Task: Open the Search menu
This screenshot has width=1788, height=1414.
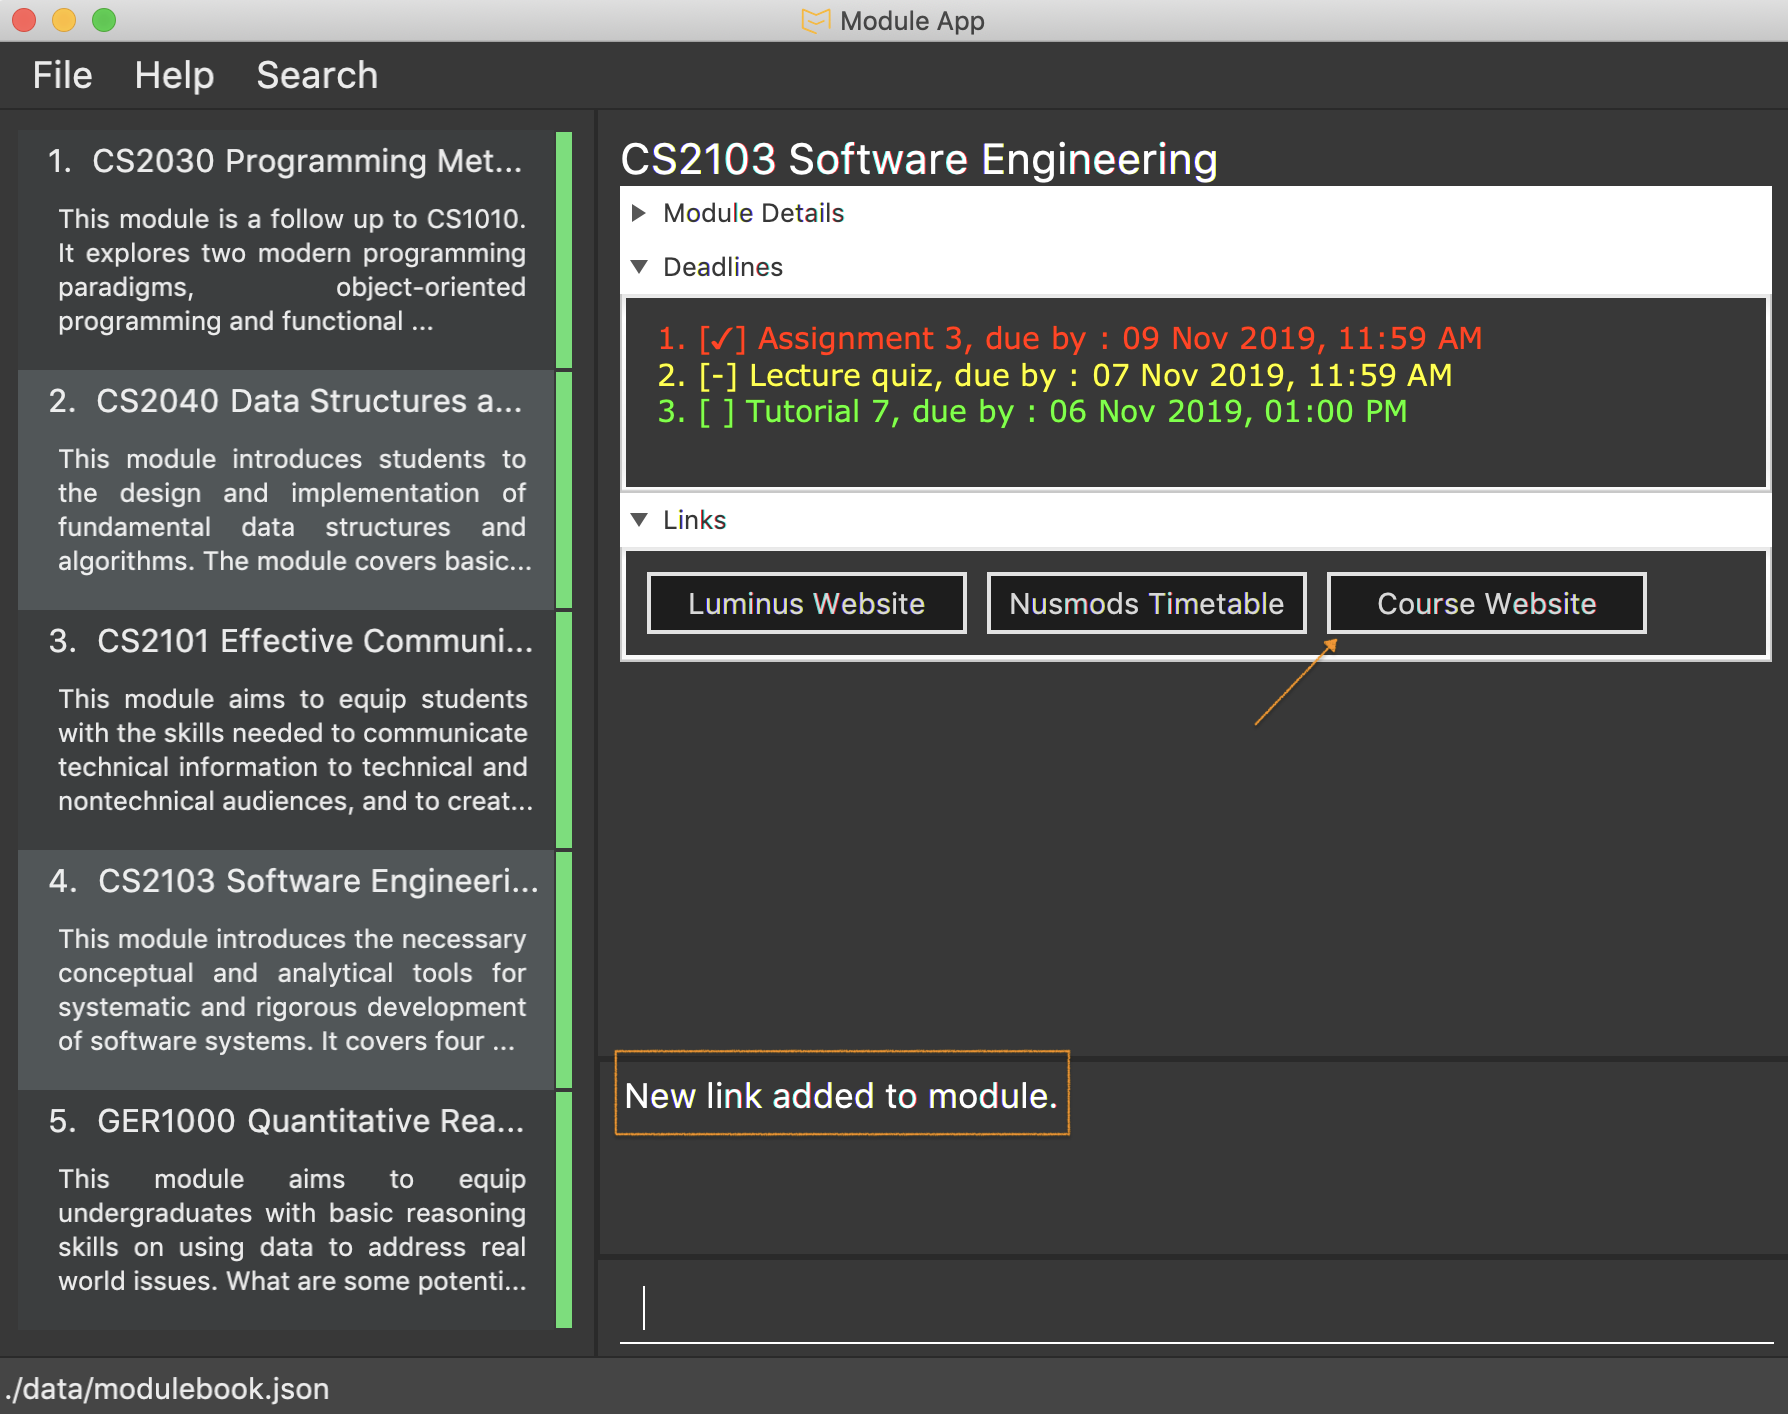Action: point(317,75)
